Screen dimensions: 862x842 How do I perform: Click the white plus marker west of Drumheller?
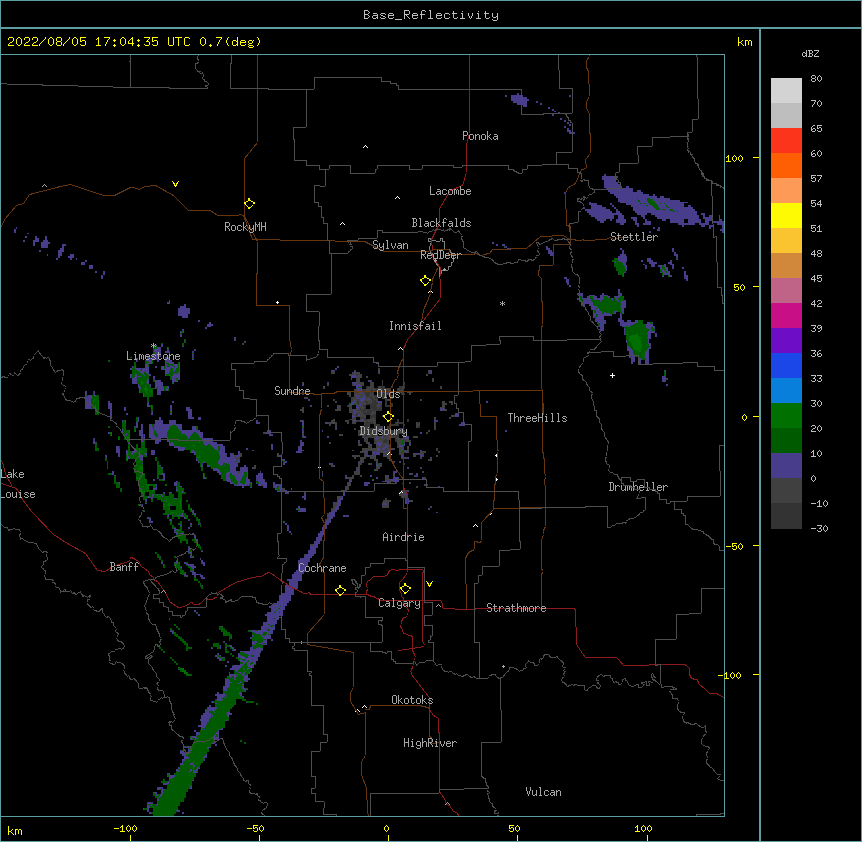click(x=612, y=375)
